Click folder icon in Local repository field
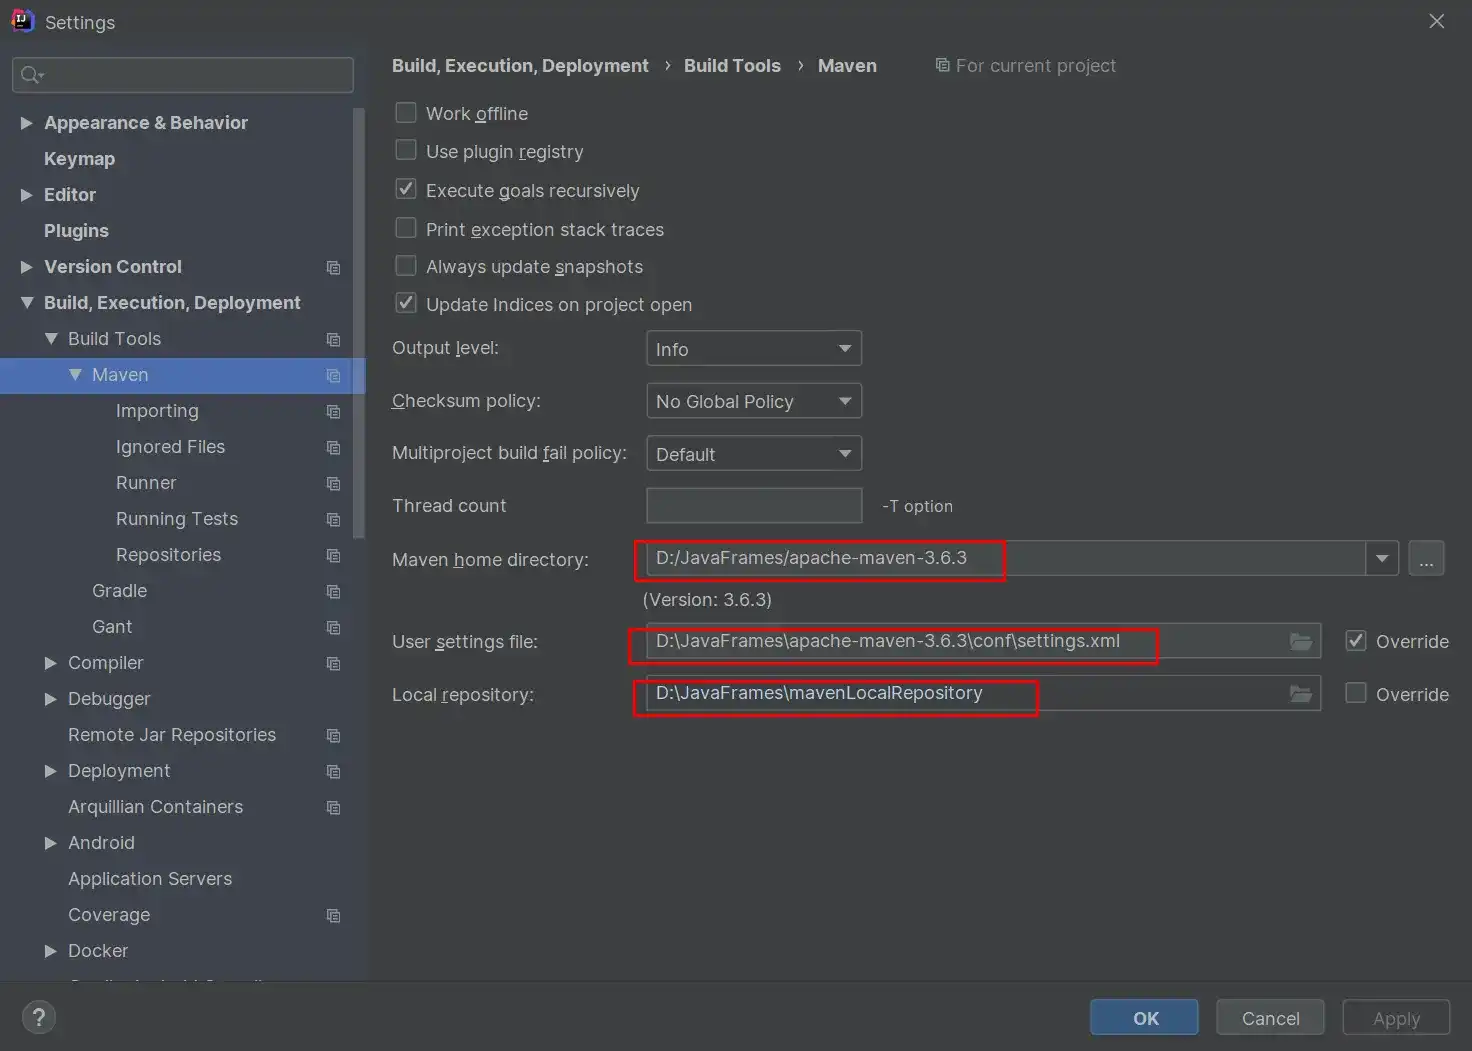 point(1300,693)
